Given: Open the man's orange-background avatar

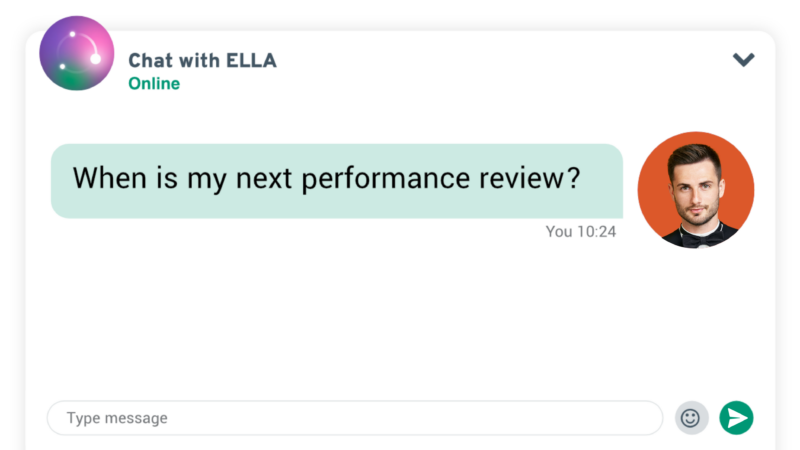Looking at the screenshot, I should pyautogui.click(x=696, y=190).
